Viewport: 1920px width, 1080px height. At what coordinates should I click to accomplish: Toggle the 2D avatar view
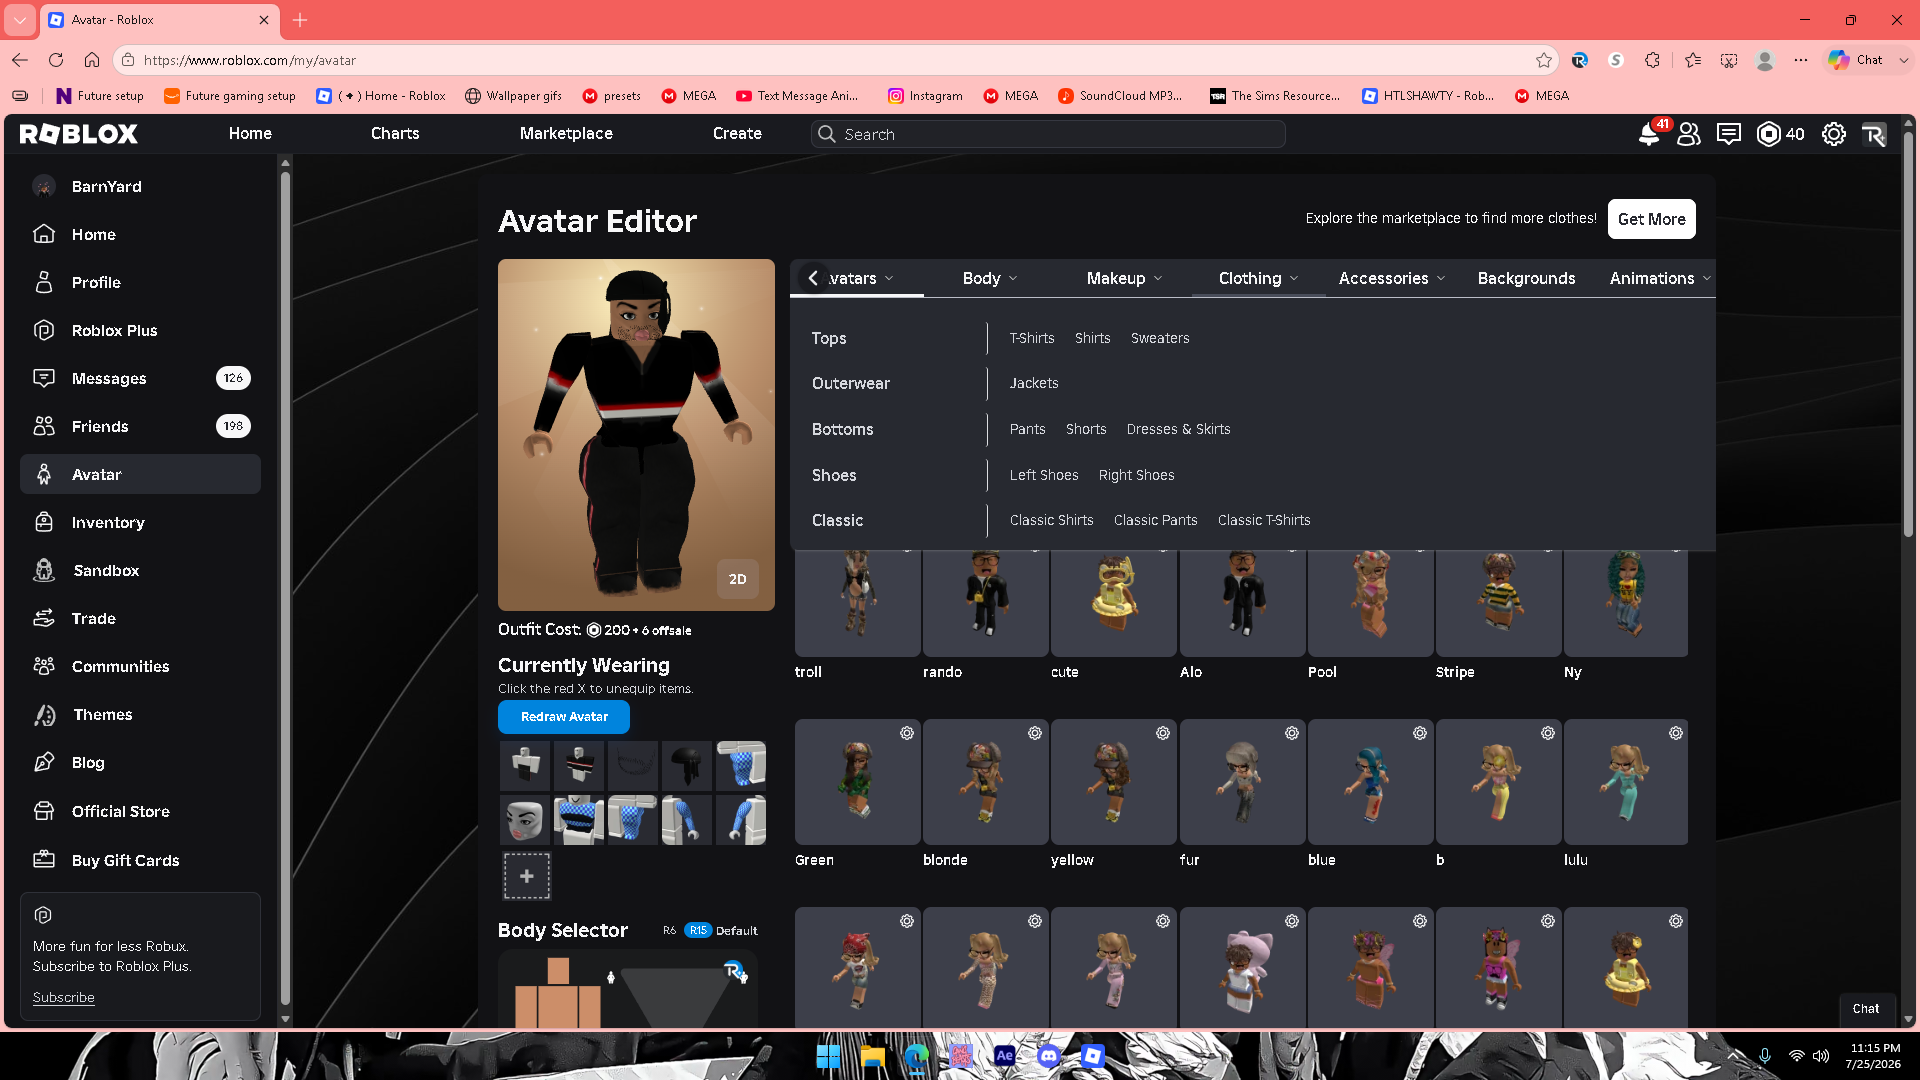pyautogui.click(x=738, y=579)
